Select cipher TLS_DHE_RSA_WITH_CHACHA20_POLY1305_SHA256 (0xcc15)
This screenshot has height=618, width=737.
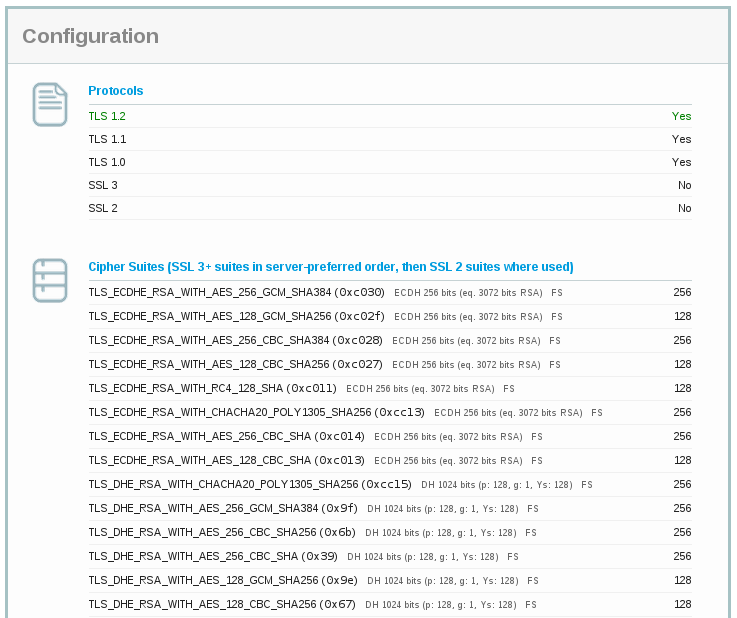(250, 484)
